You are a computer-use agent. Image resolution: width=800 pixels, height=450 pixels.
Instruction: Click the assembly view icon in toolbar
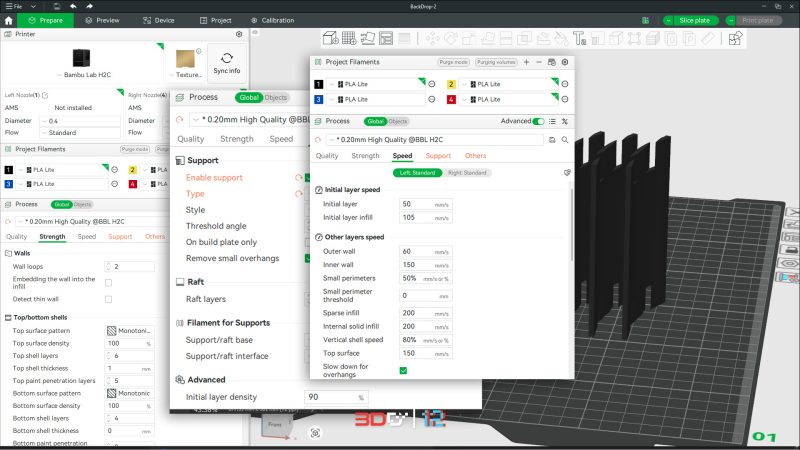(x=735, y=39)
